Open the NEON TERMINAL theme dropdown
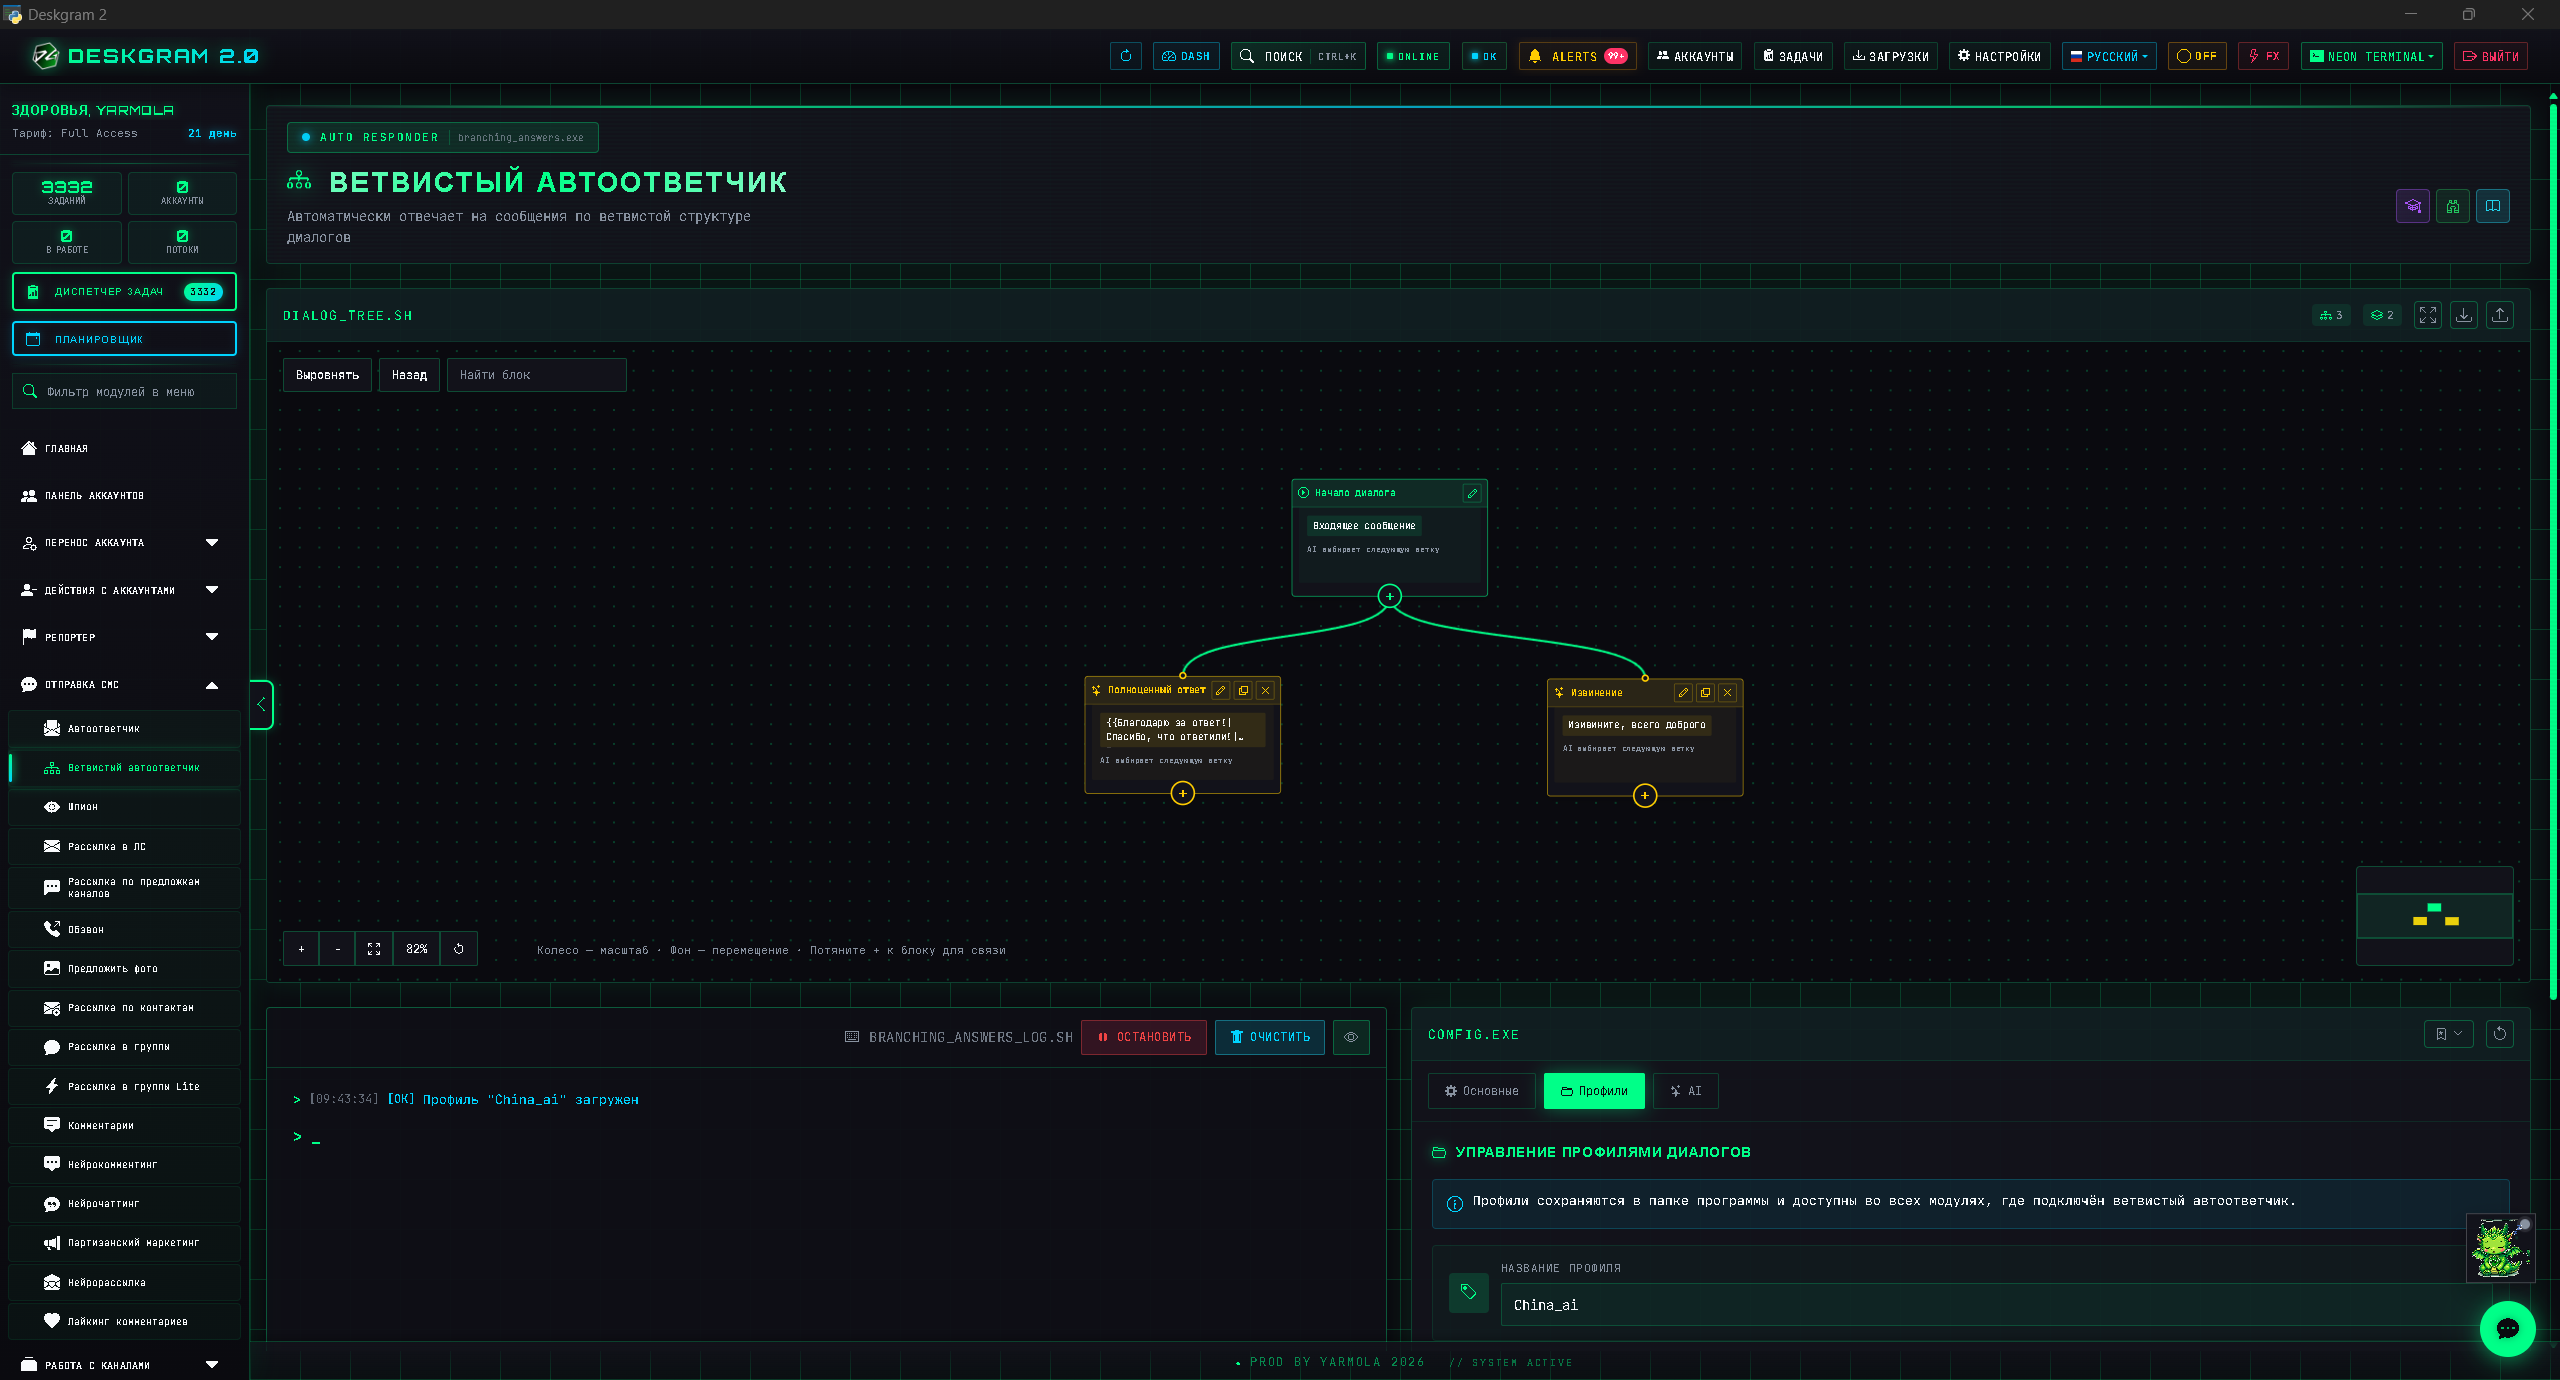This screenshot has height=1380, width=2560. (x=2371, y=56)
